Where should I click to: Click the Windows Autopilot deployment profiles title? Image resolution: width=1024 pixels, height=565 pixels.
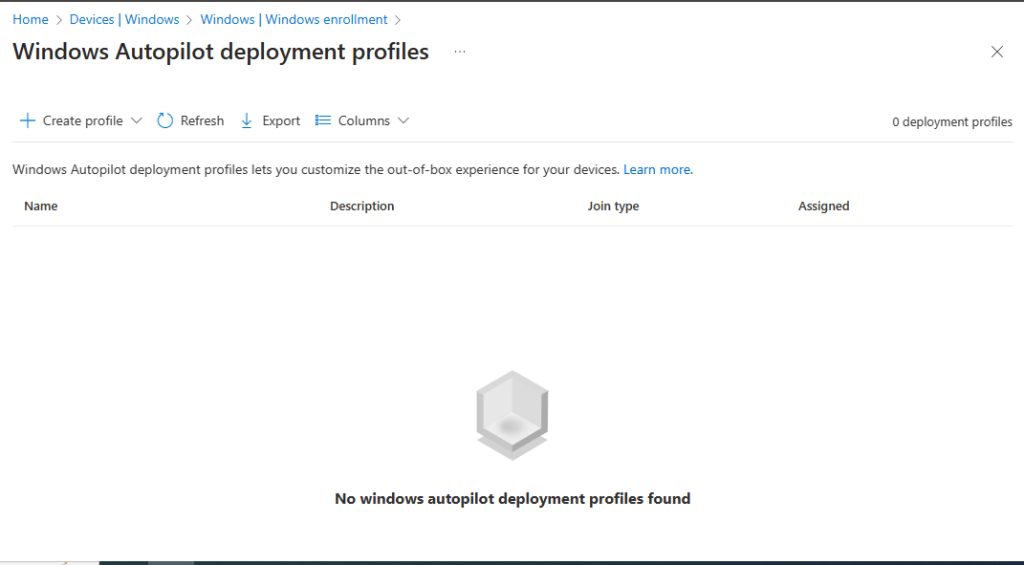220,52
